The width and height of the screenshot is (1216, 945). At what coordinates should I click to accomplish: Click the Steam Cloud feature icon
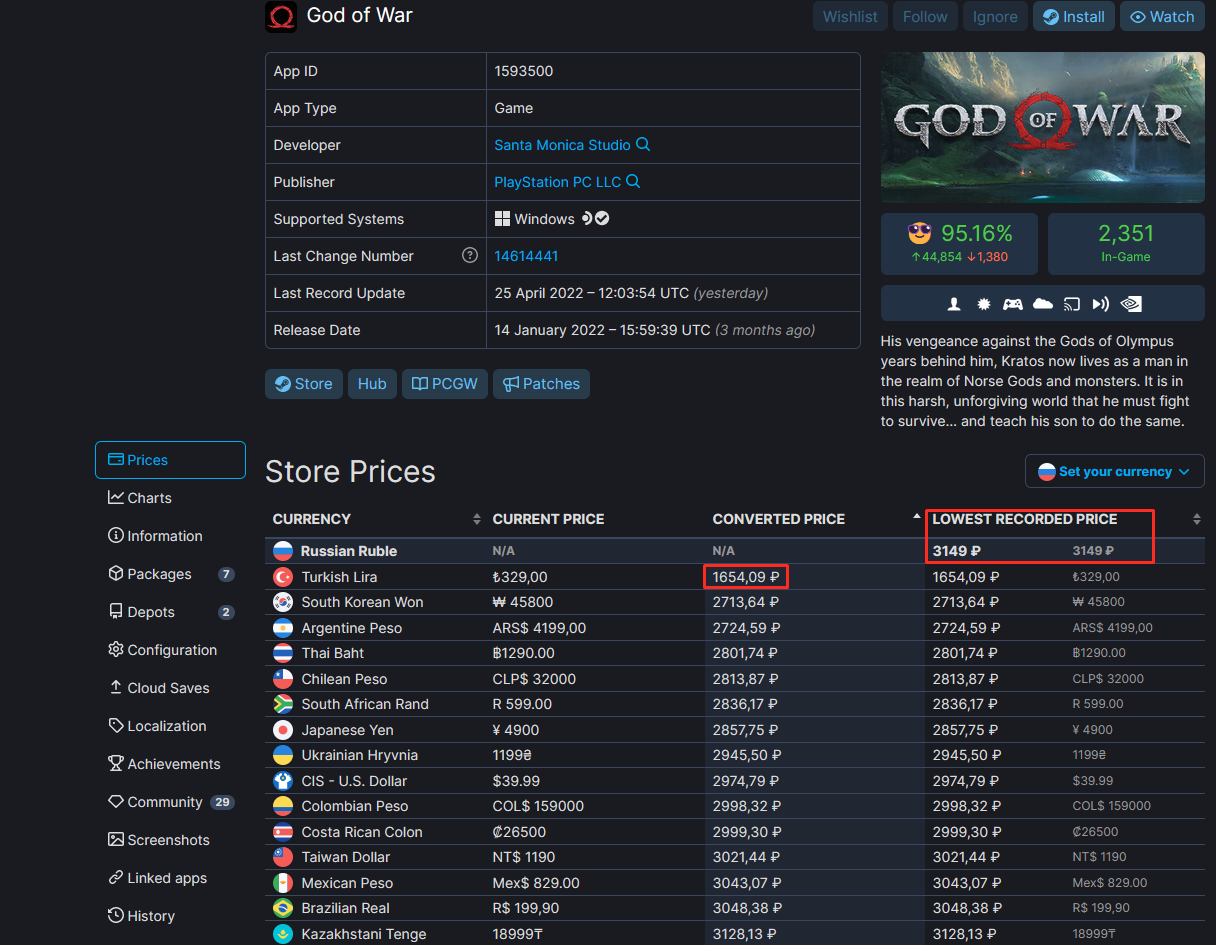pyautogui.click(x=1043, y=304)
